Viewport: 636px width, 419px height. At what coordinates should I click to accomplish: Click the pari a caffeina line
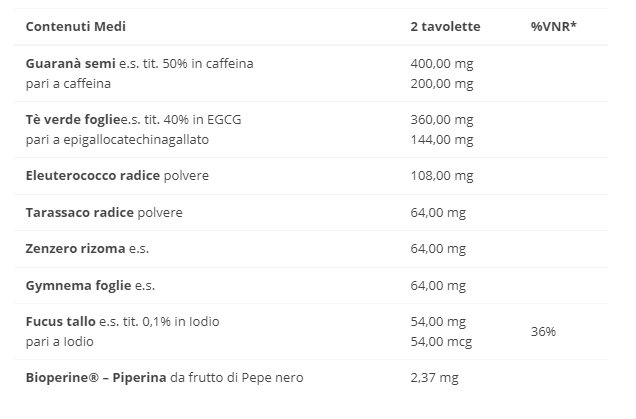(x=68, y=84)
